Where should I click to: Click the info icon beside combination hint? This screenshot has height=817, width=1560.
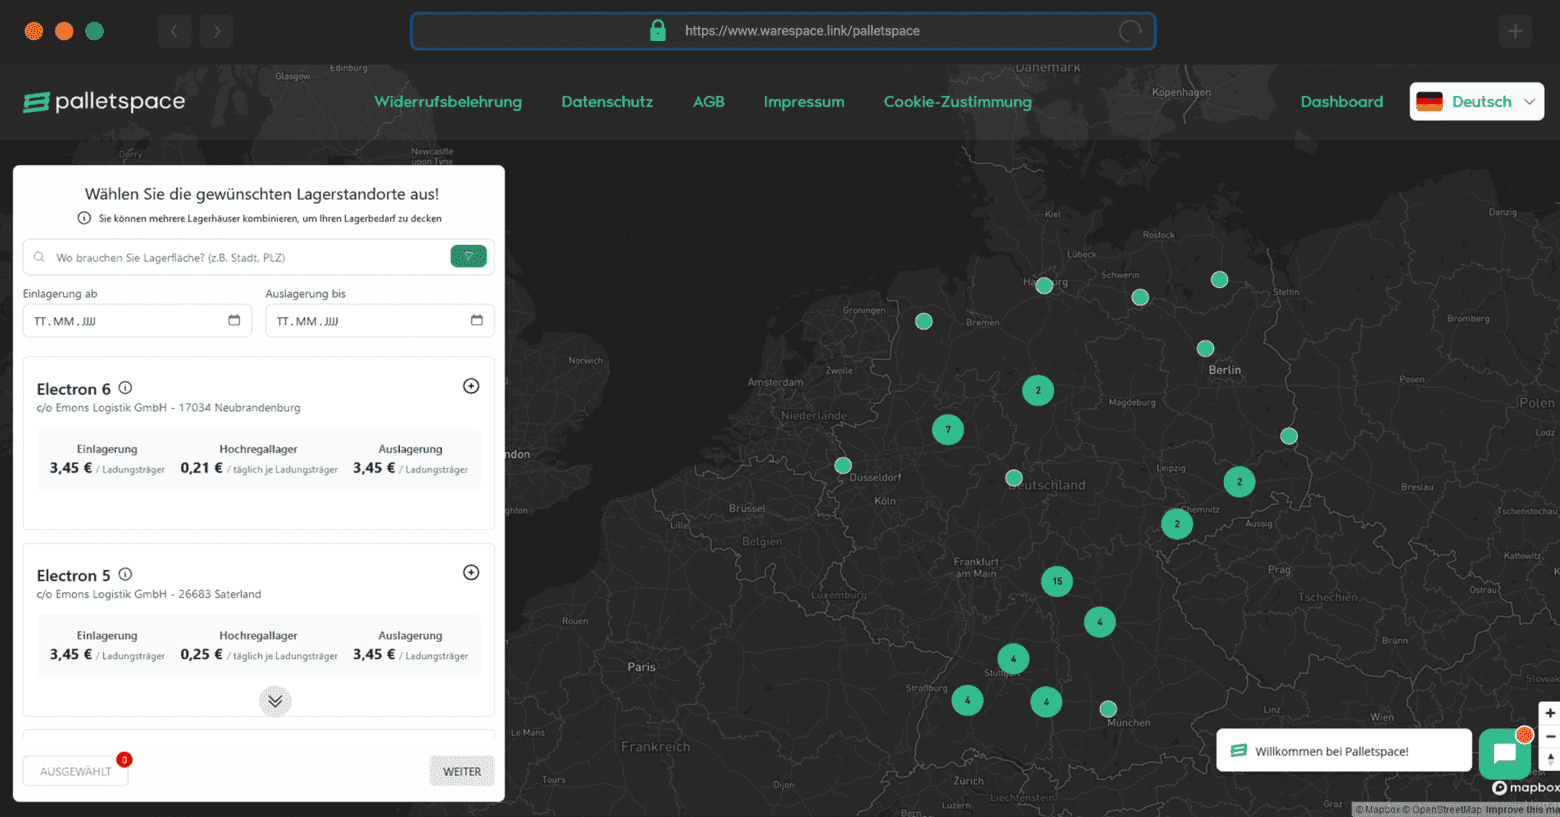(84, 218)
